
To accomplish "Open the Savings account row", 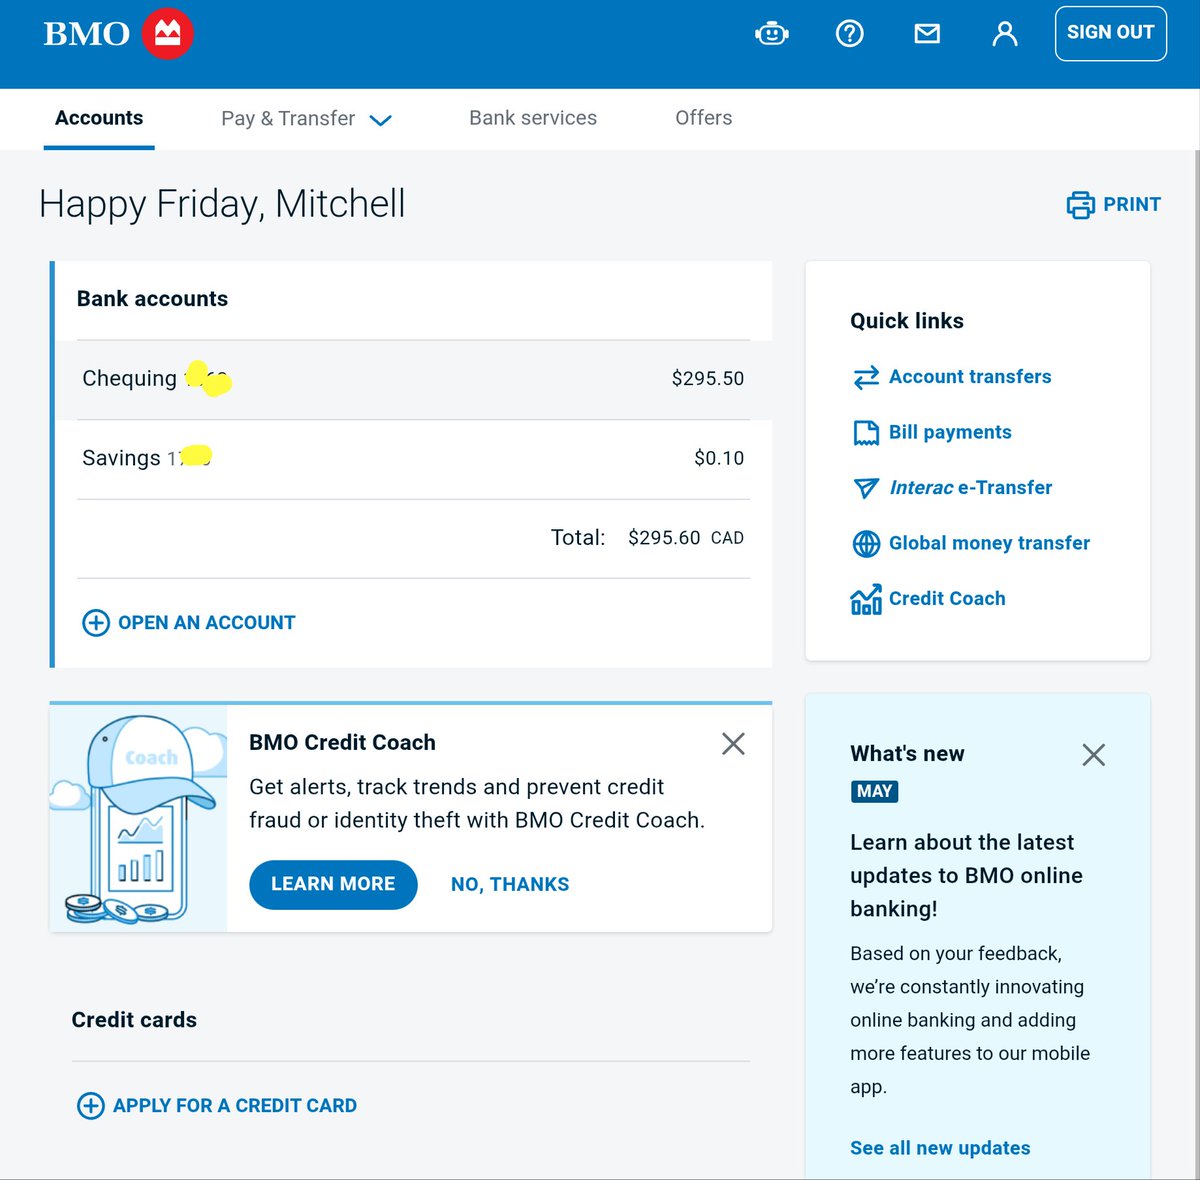I will 413,458.
